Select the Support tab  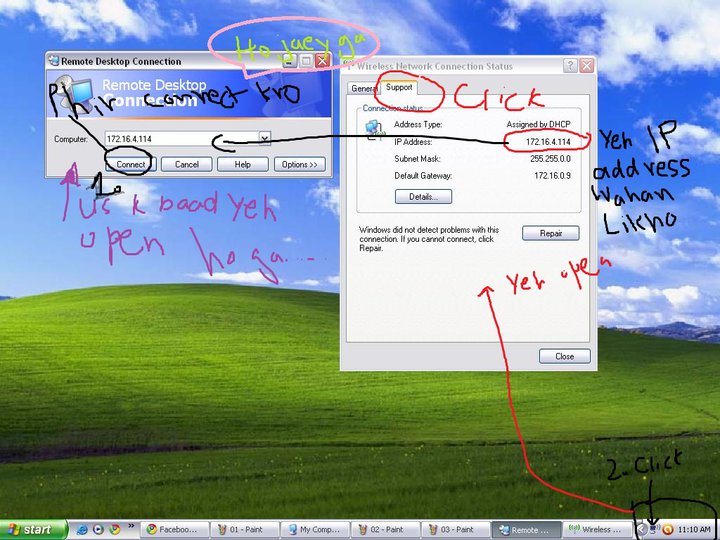[x=398, y=88]
